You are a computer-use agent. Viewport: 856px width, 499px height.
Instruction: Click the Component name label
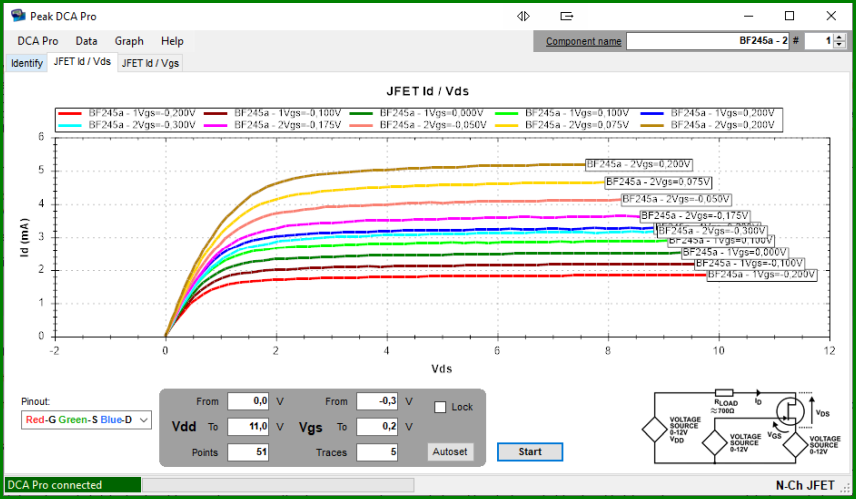click(x=584, y=41)
